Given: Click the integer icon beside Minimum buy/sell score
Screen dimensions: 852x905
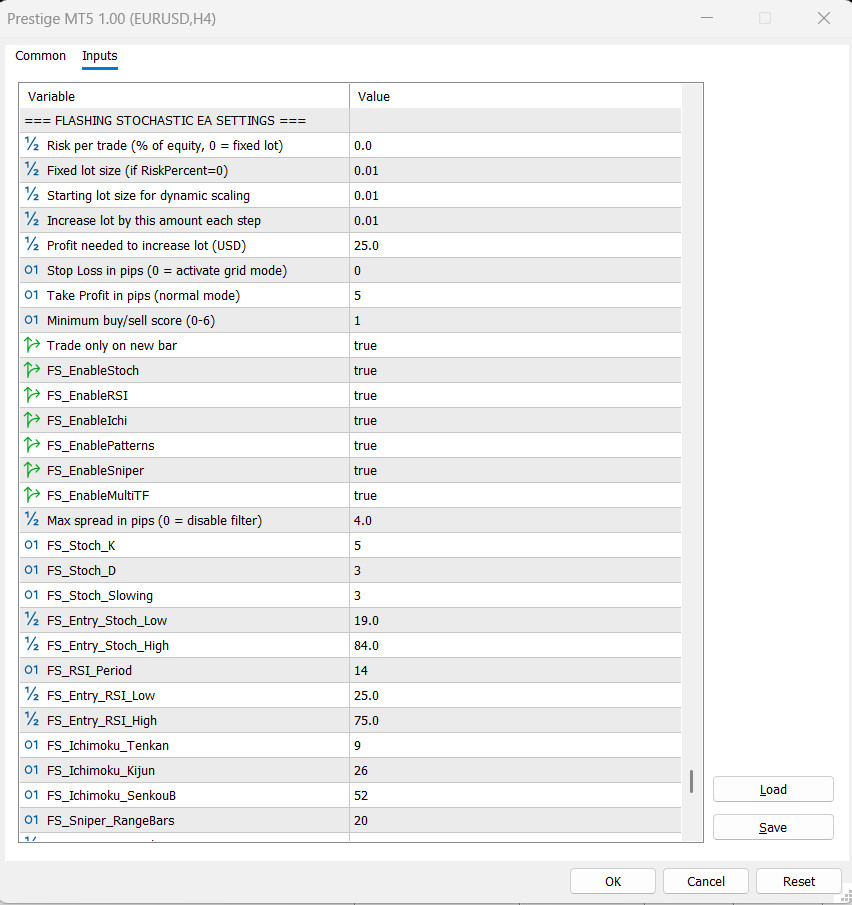Looking at the screenshot, I should pos(32,320).
